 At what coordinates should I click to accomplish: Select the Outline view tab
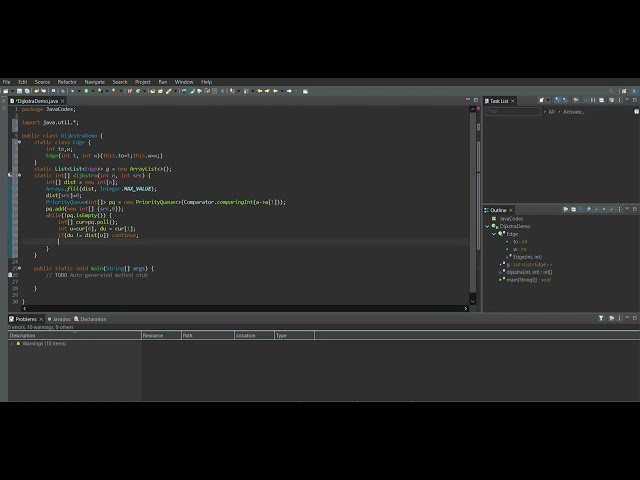498,210
